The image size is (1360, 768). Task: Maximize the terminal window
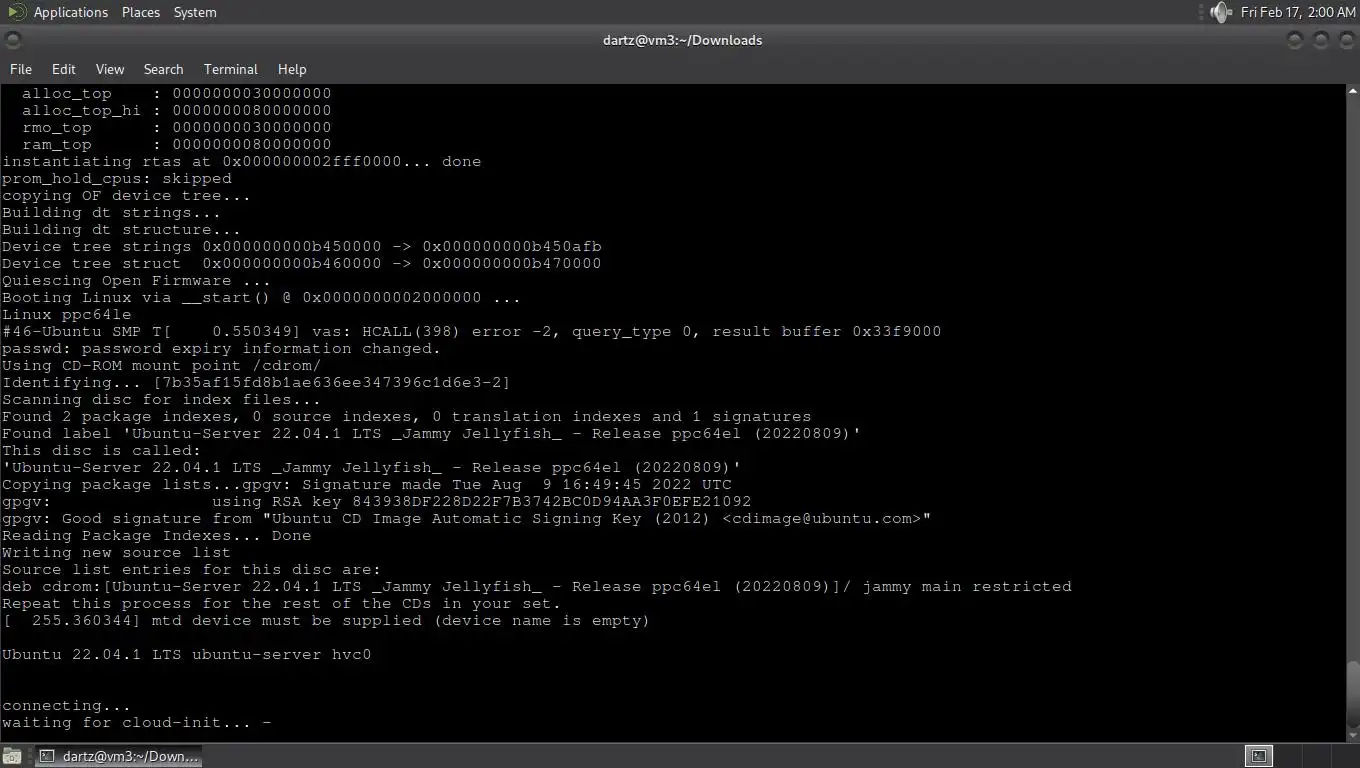pos(1321,40)
